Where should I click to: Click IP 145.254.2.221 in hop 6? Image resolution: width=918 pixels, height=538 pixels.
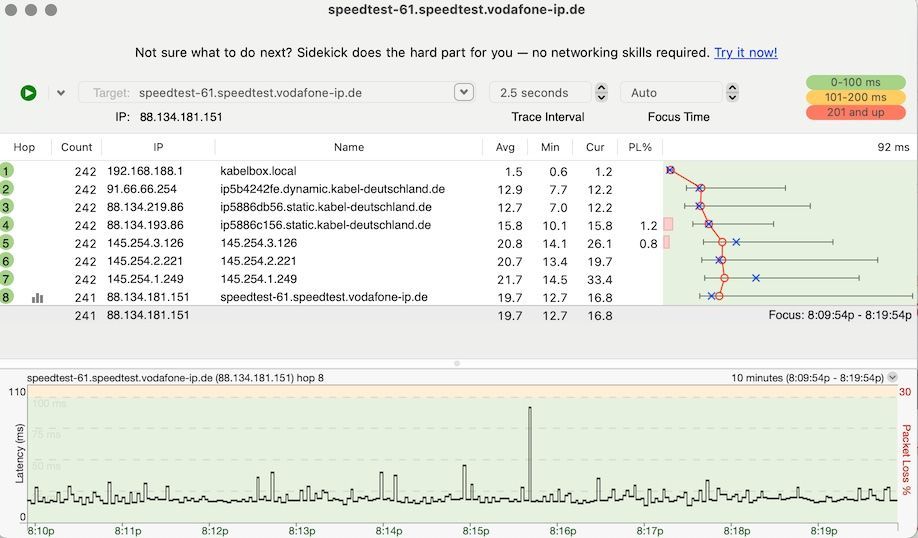pos(145,261)
